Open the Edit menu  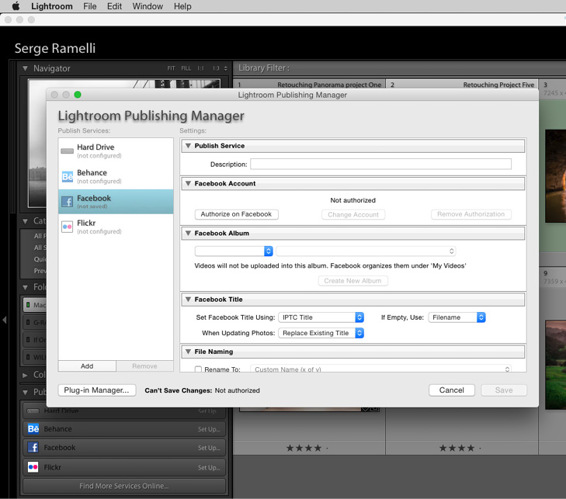(114, 6)
